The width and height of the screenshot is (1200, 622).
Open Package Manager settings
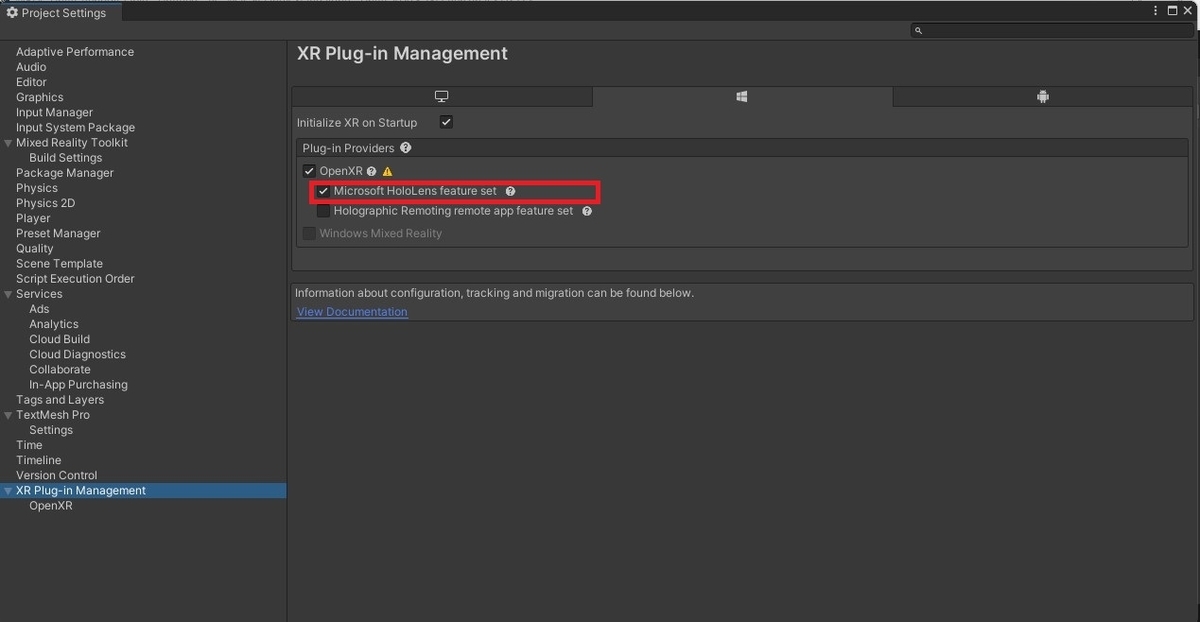[x=65, y=173]
